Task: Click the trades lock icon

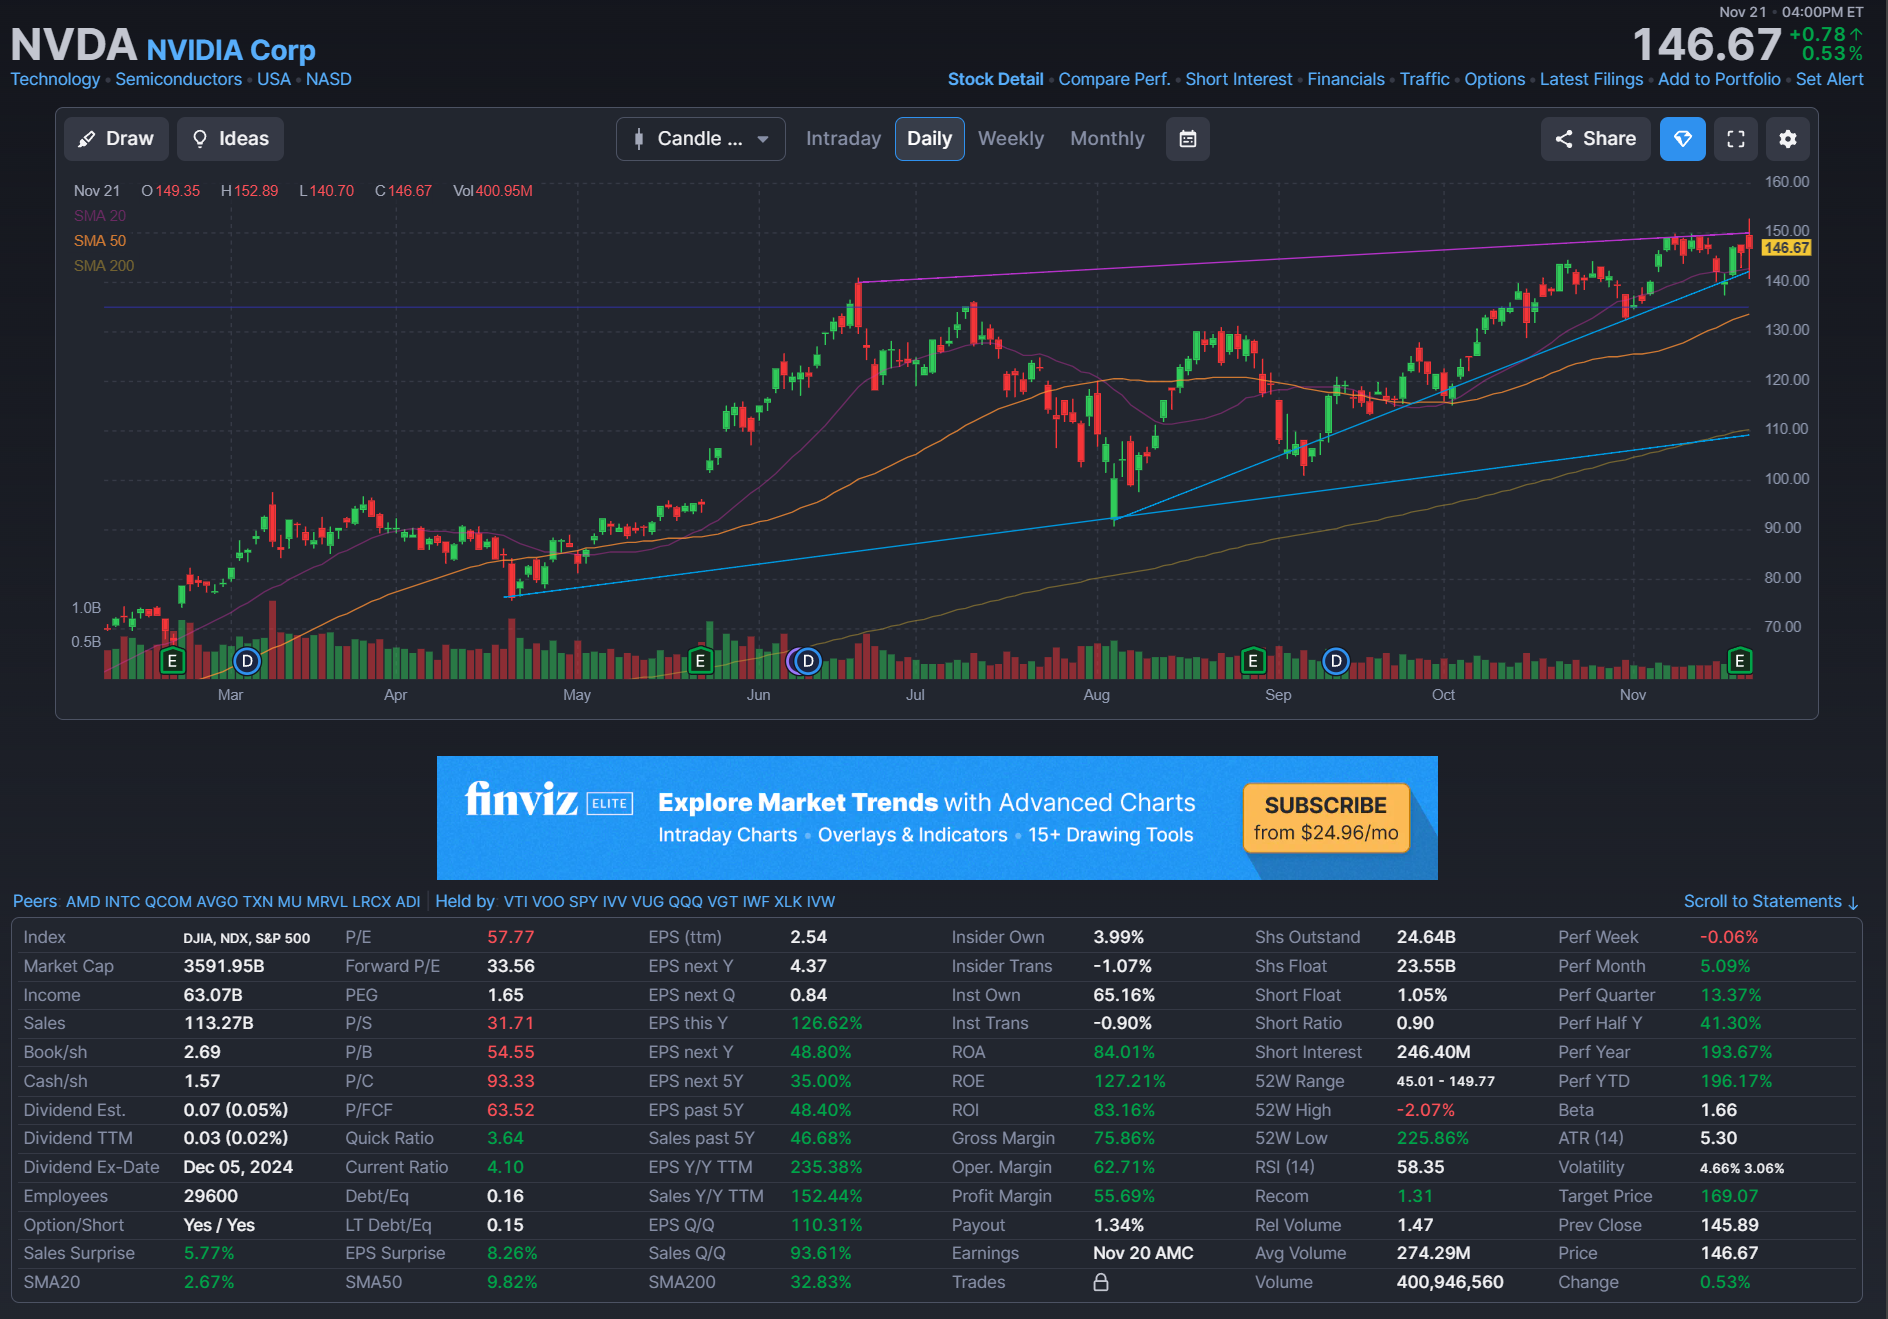Action: pos(1101,1282)
